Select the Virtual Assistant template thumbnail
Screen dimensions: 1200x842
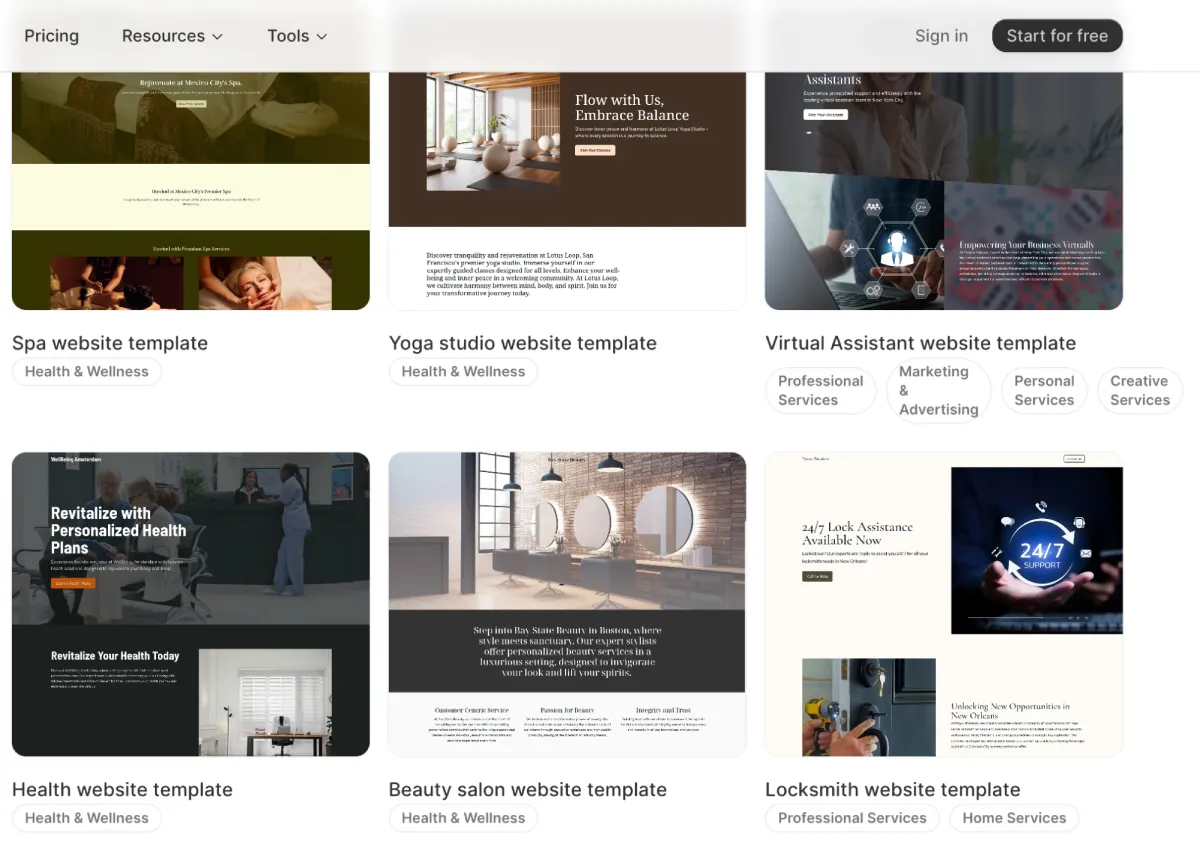click(x=943, y=192)
